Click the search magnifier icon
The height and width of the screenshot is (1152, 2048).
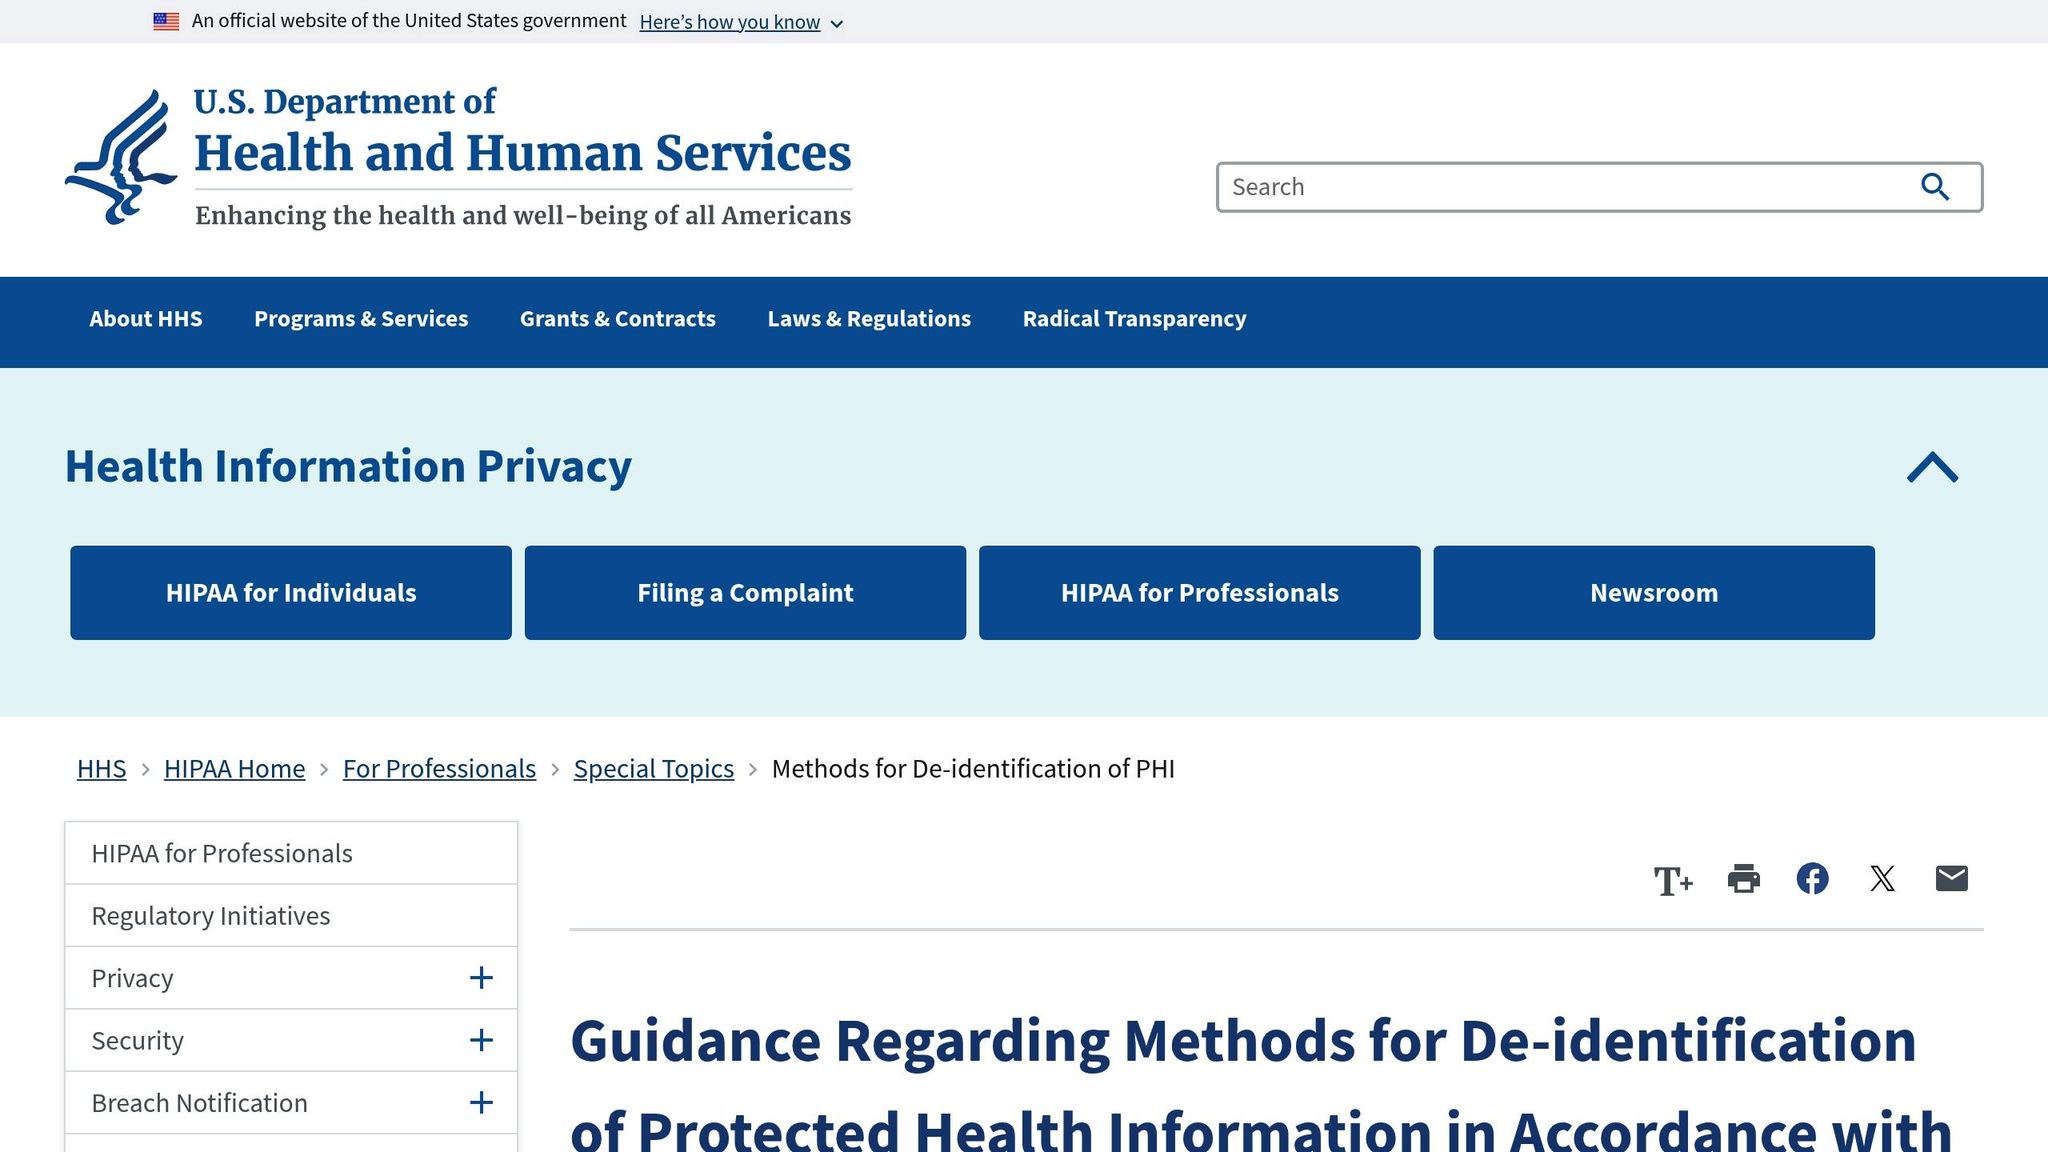coord(1934,187)
